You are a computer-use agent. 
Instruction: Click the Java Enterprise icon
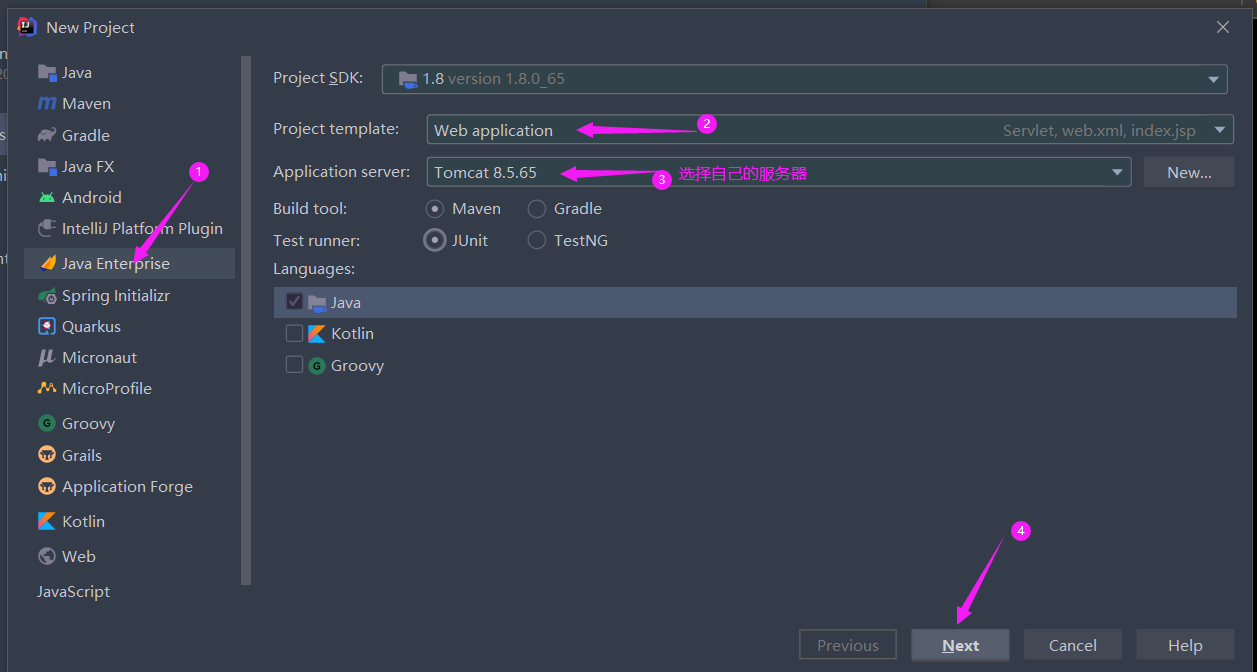(47, 263)
